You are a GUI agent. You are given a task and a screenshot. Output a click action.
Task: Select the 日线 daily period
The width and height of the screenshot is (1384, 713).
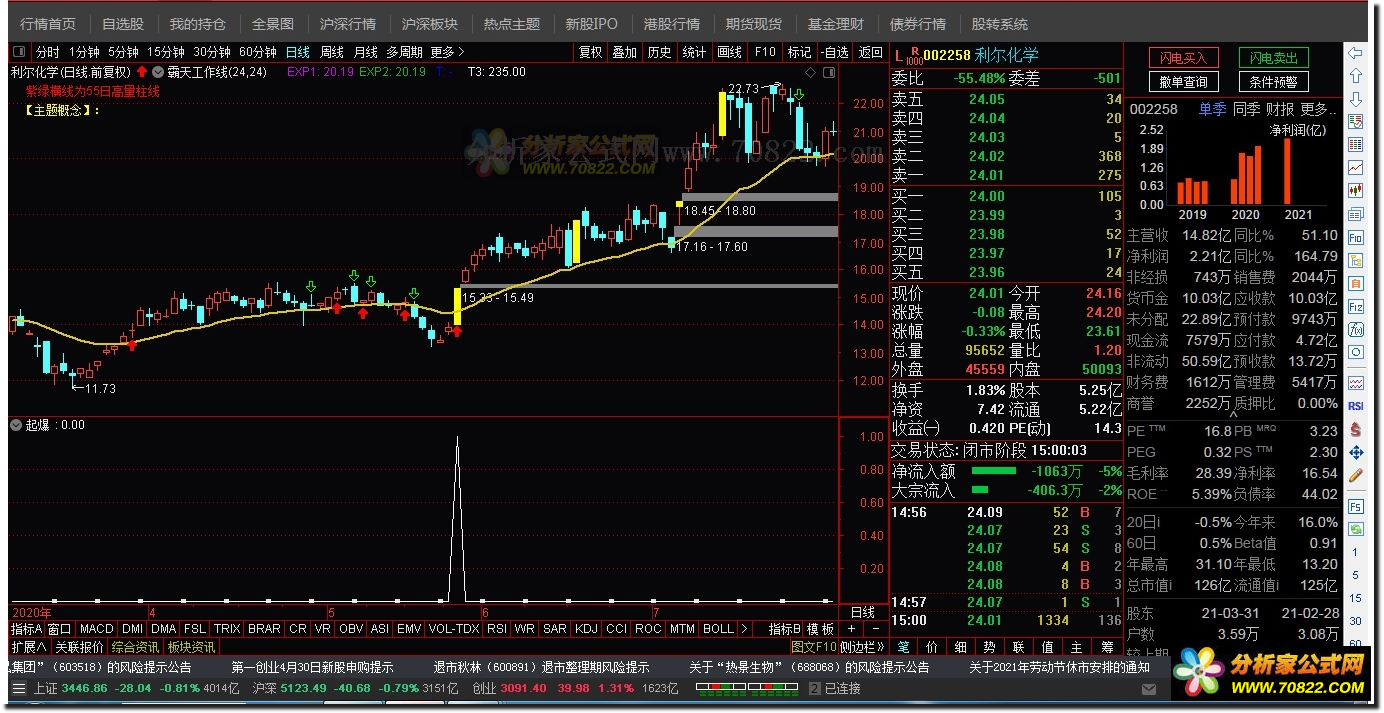(298, 52)
